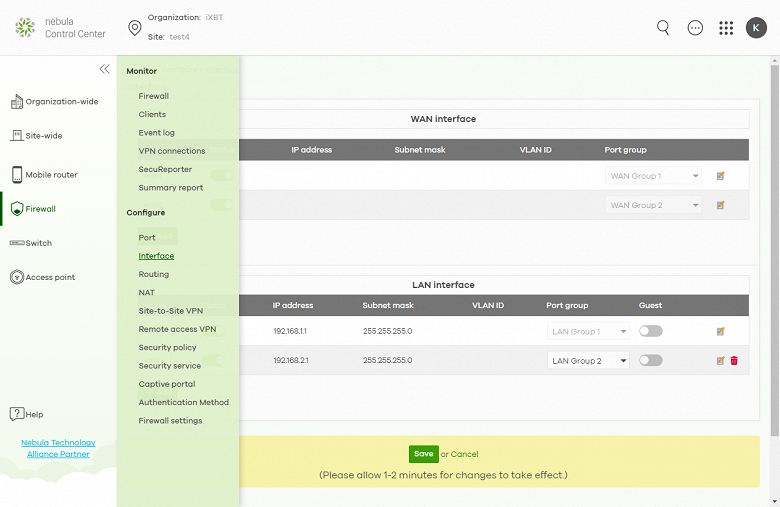Open the LAN Group 2 port group dropdown
Viewport: 780px width, 507px height.
588,361
